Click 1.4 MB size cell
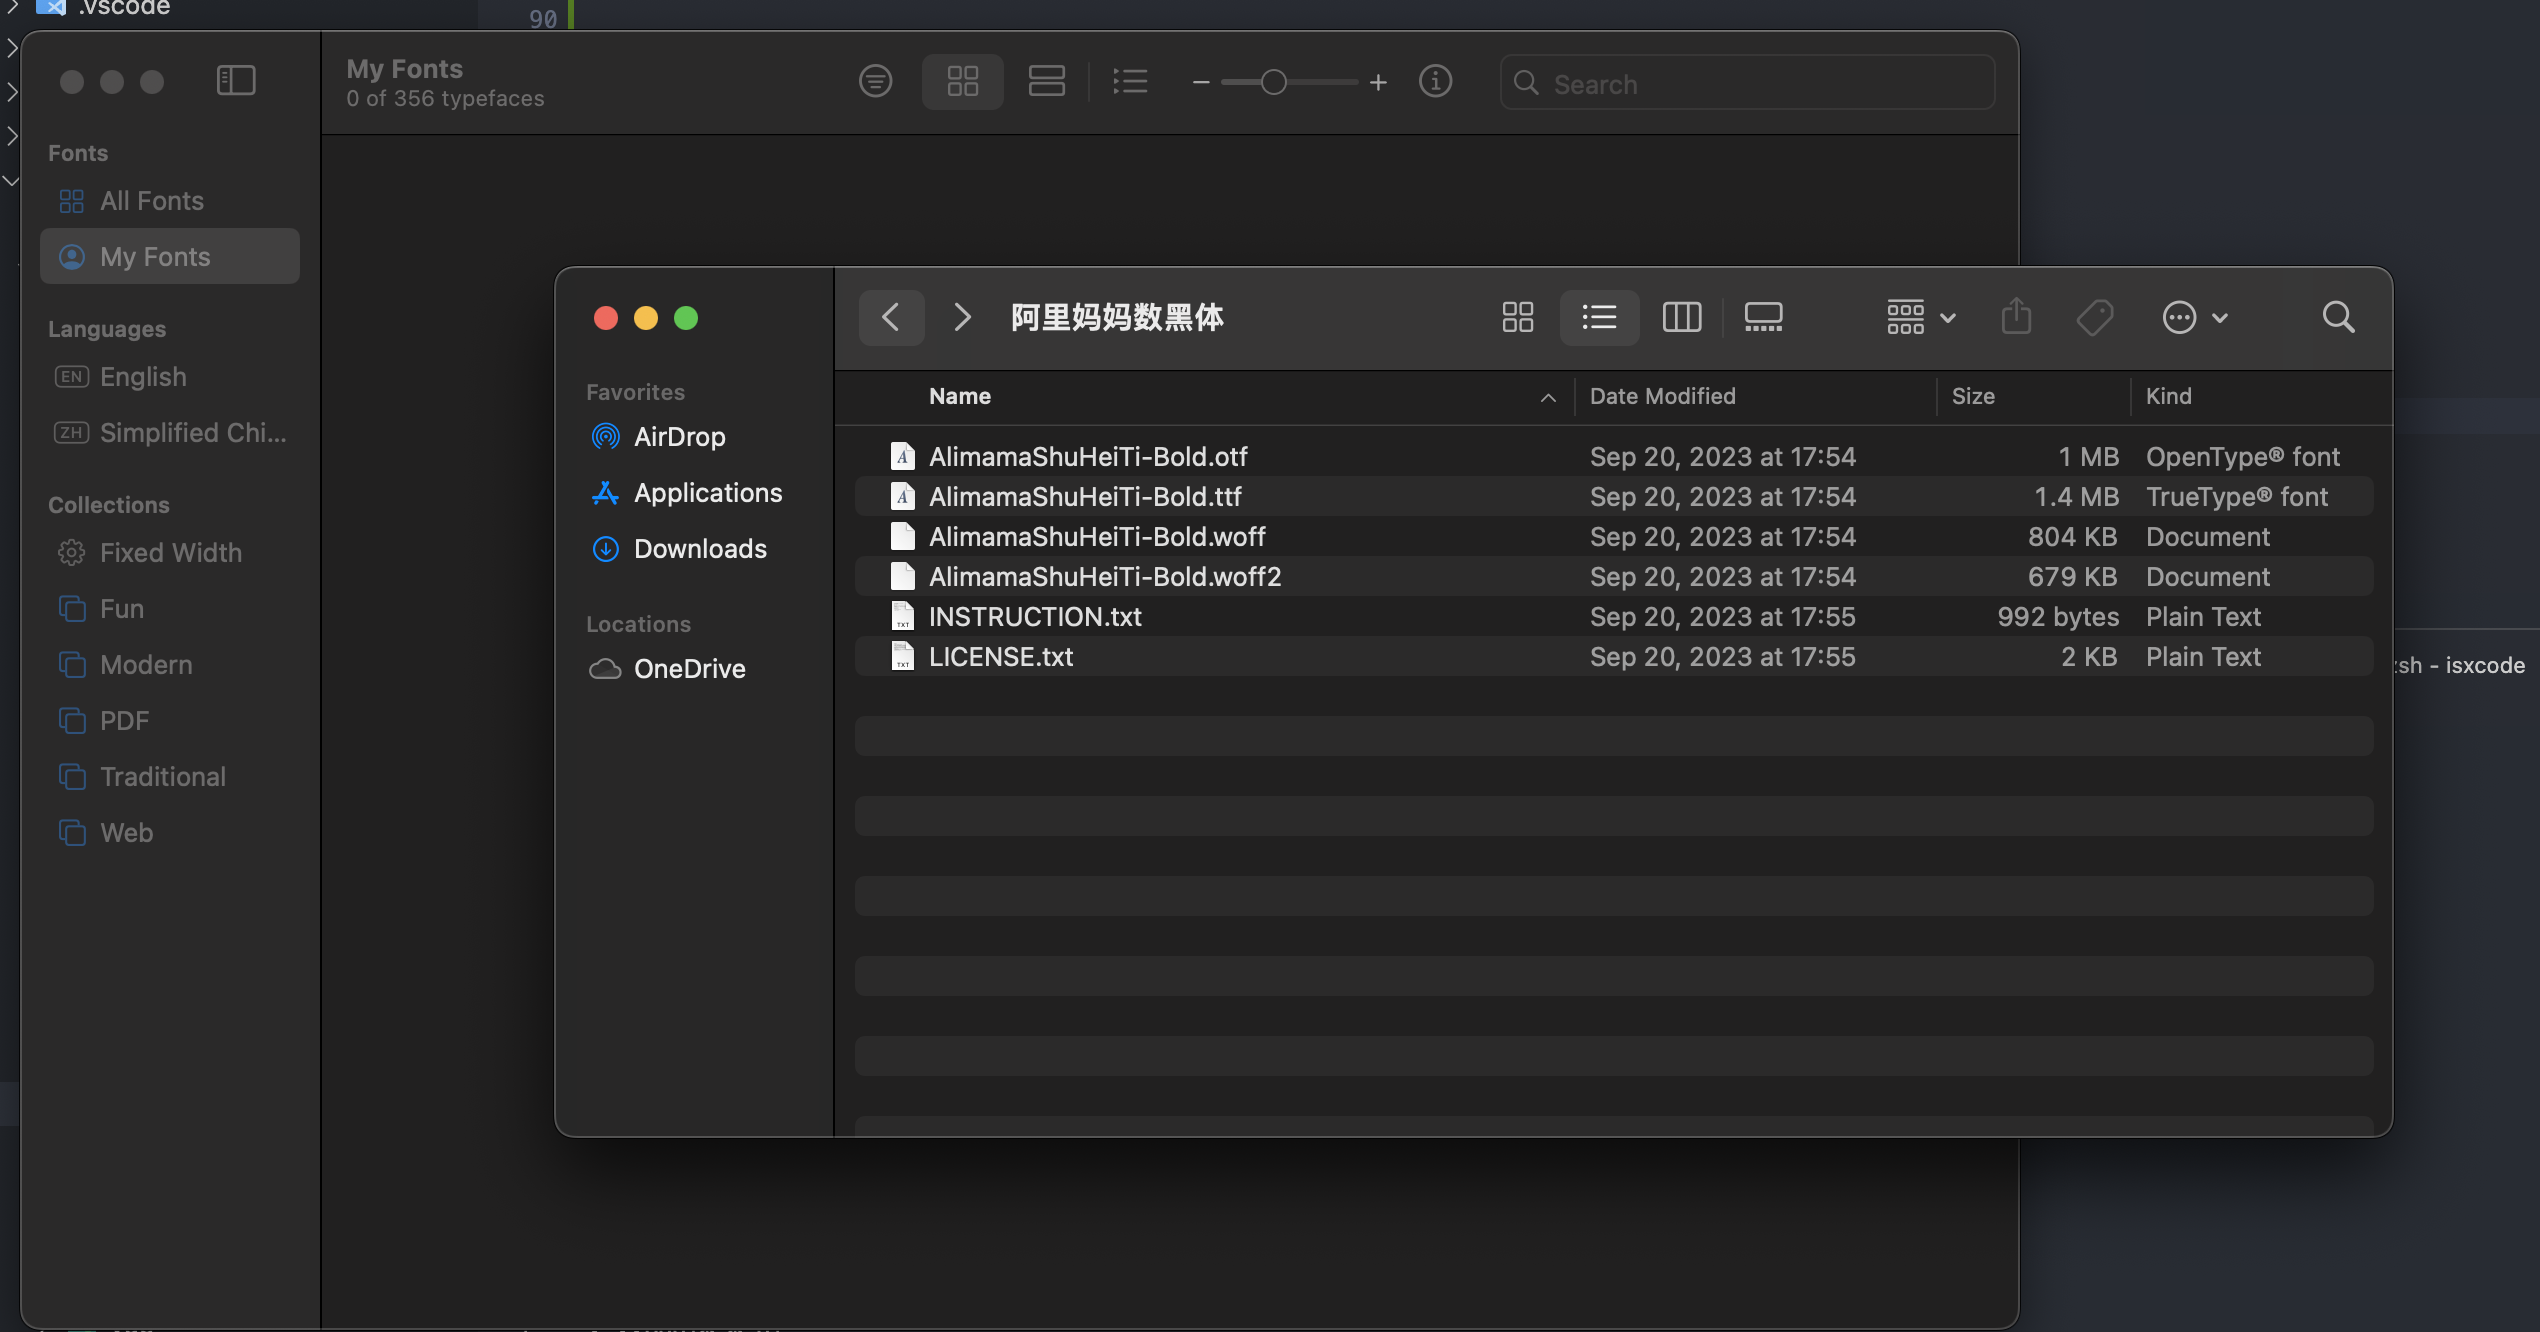 tap(2076, 497)
